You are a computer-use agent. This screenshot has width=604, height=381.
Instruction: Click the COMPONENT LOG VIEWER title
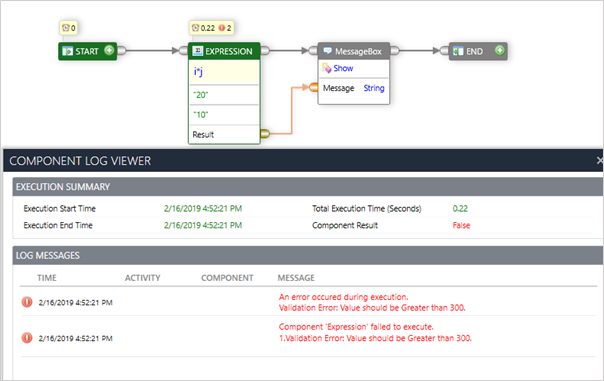click(x=80, y=161)
